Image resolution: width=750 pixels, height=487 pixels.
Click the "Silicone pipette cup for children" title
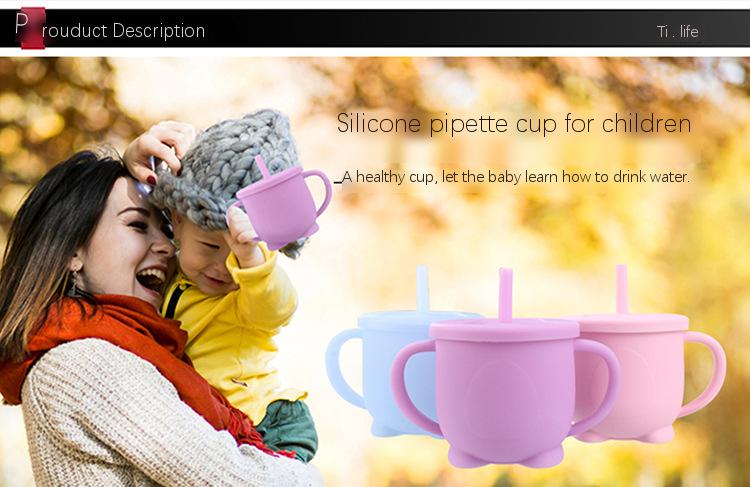click(514, 123)
